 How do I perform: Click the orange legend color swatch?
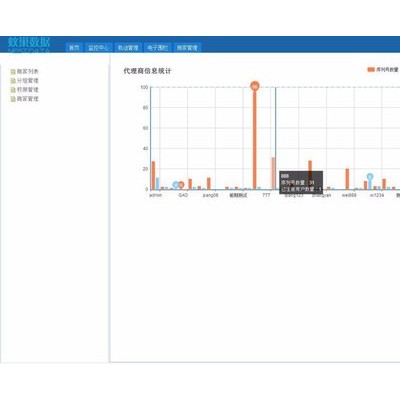pos(371,69)
